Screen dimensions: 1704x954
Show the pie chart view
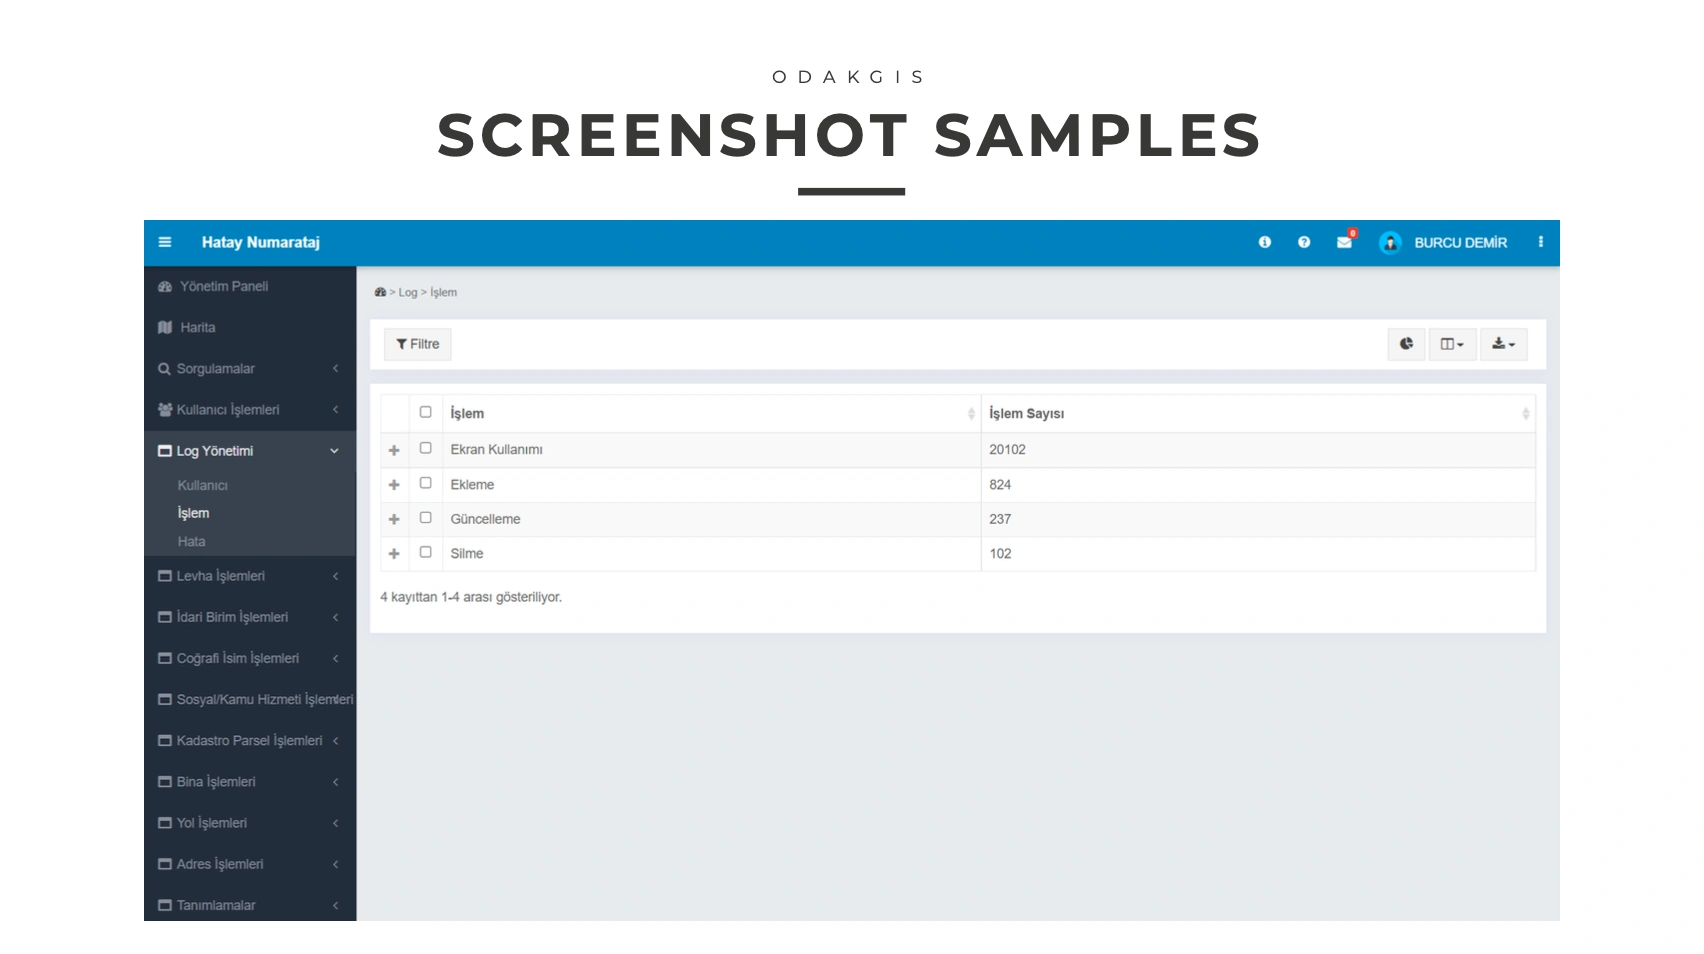(1406, 344)
